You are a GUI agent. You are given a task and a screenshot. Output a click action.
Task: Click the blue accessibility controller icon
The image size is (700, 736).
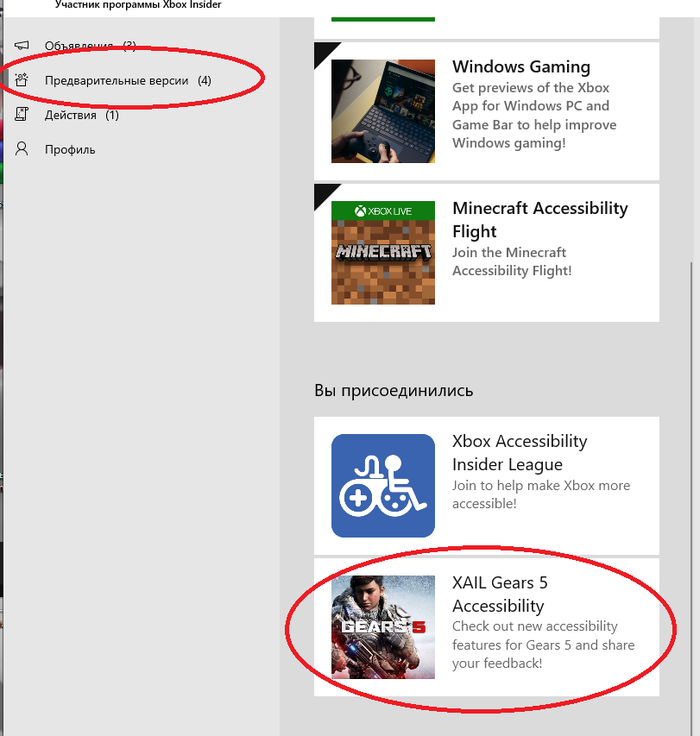click(x=383, y=486)
